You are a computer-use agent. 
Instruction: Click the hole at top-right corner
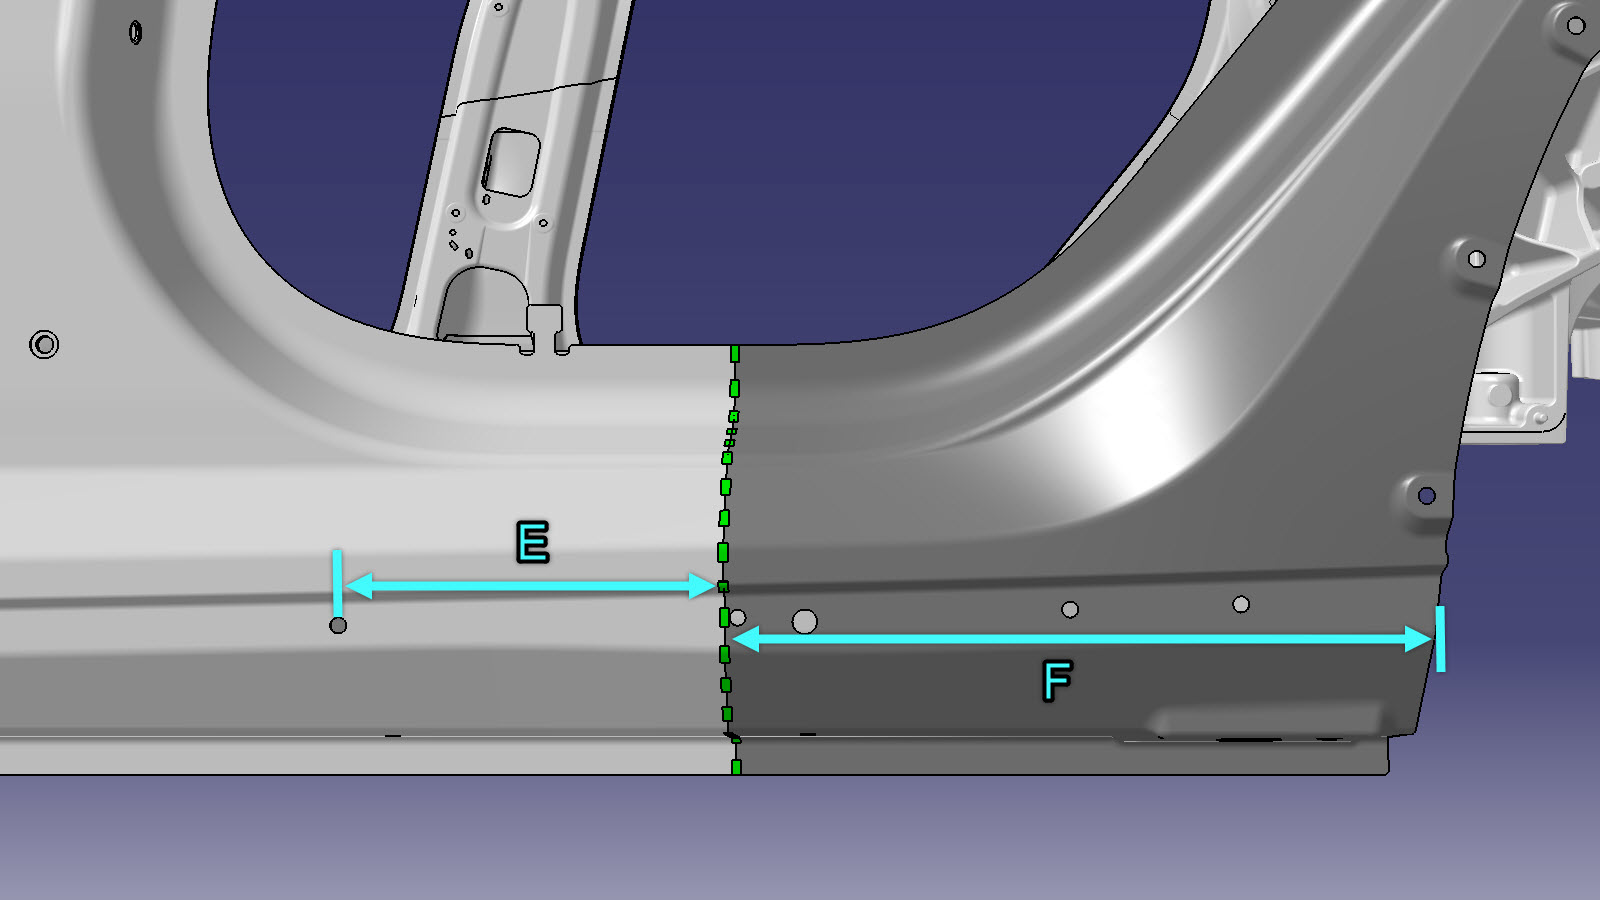[x=1576, y=26]
